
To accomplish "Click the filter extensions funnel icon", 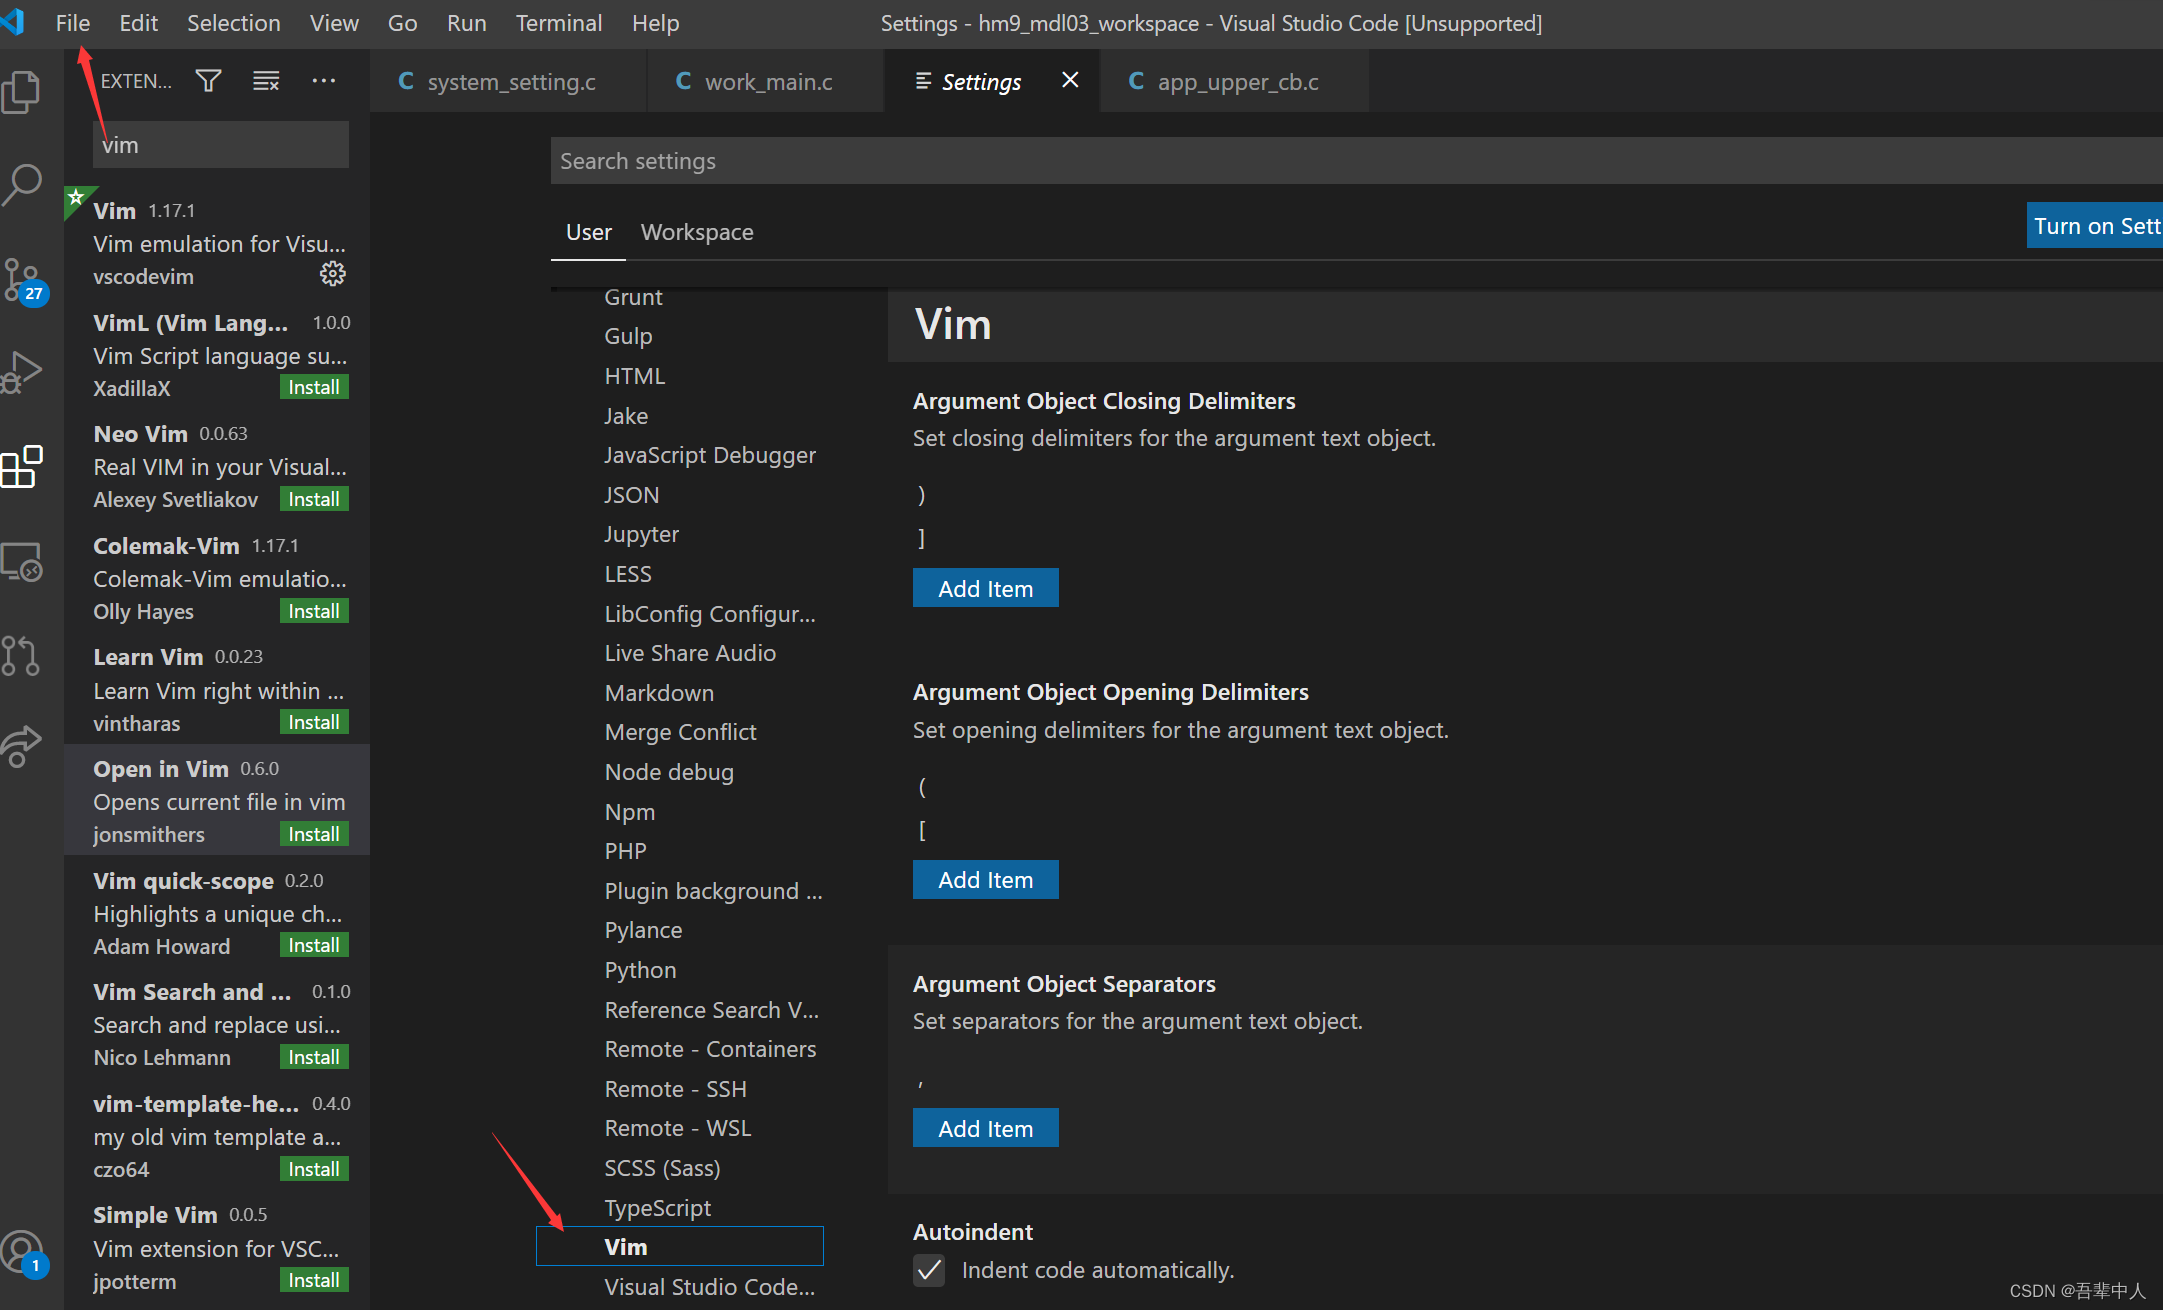I will 208,80.
